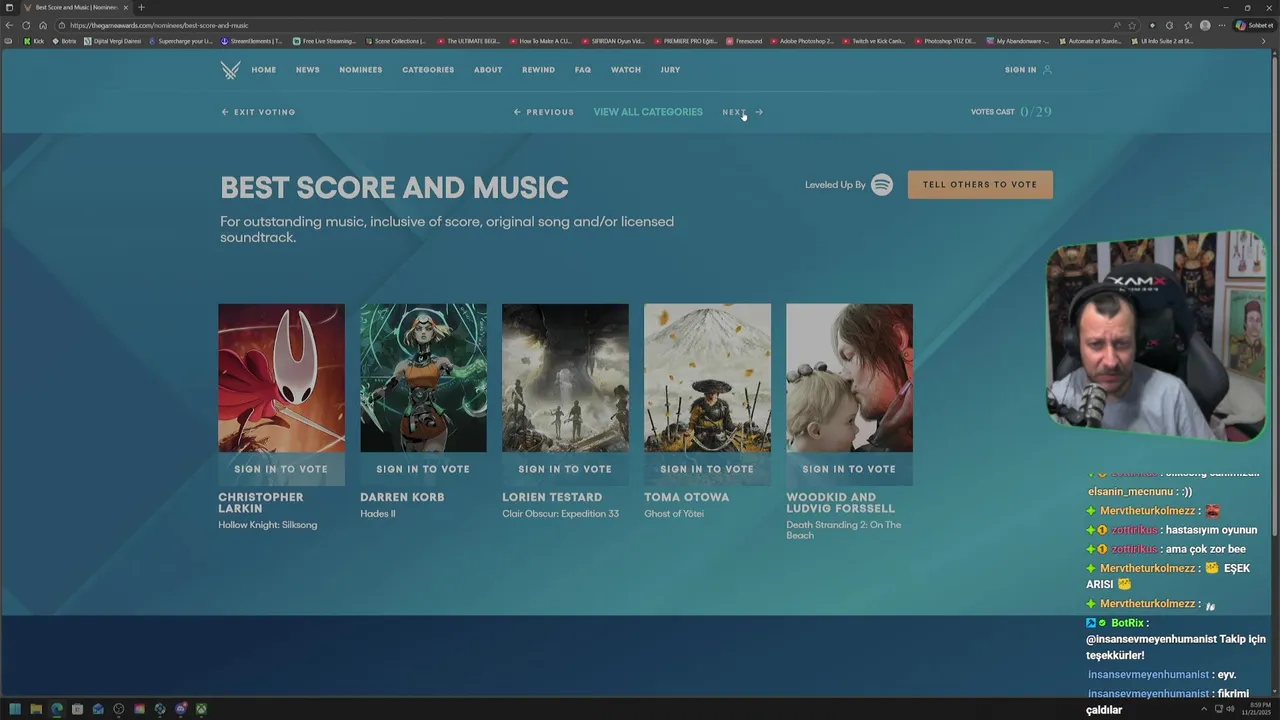Open the Kick bookmark

pyautogui.click(x=34, y=41)
